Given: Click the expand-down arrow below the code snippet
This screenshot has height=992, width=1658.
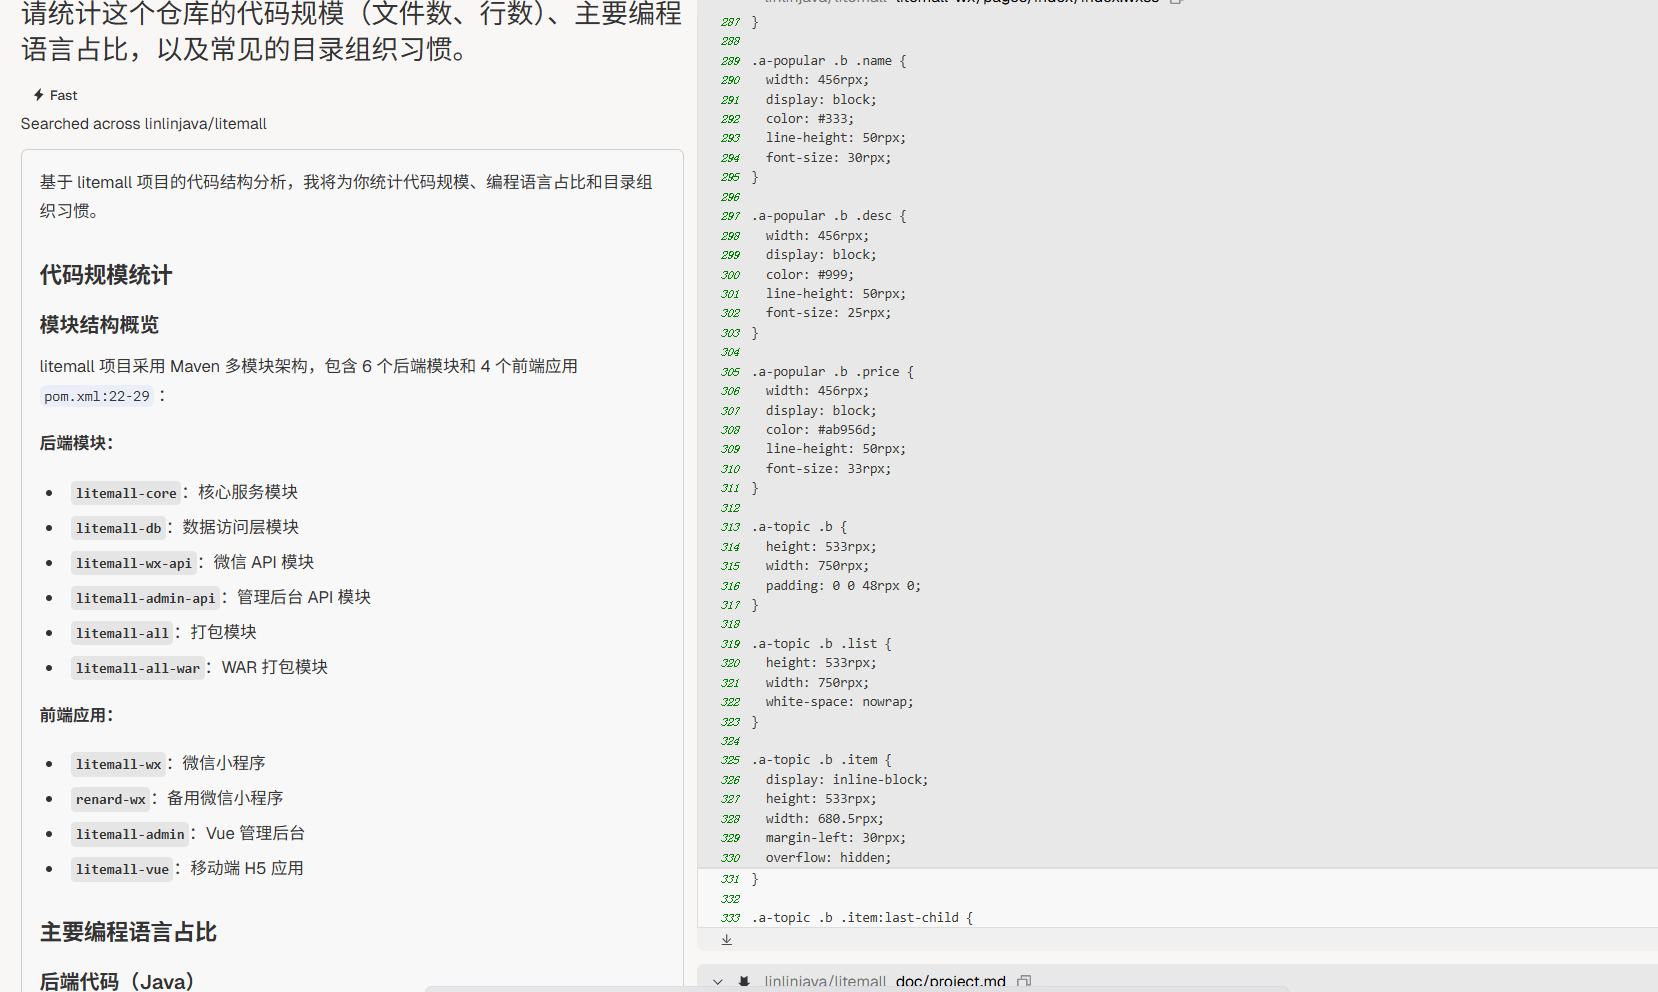Looking at the screenshot, I should tap(727, 940).
